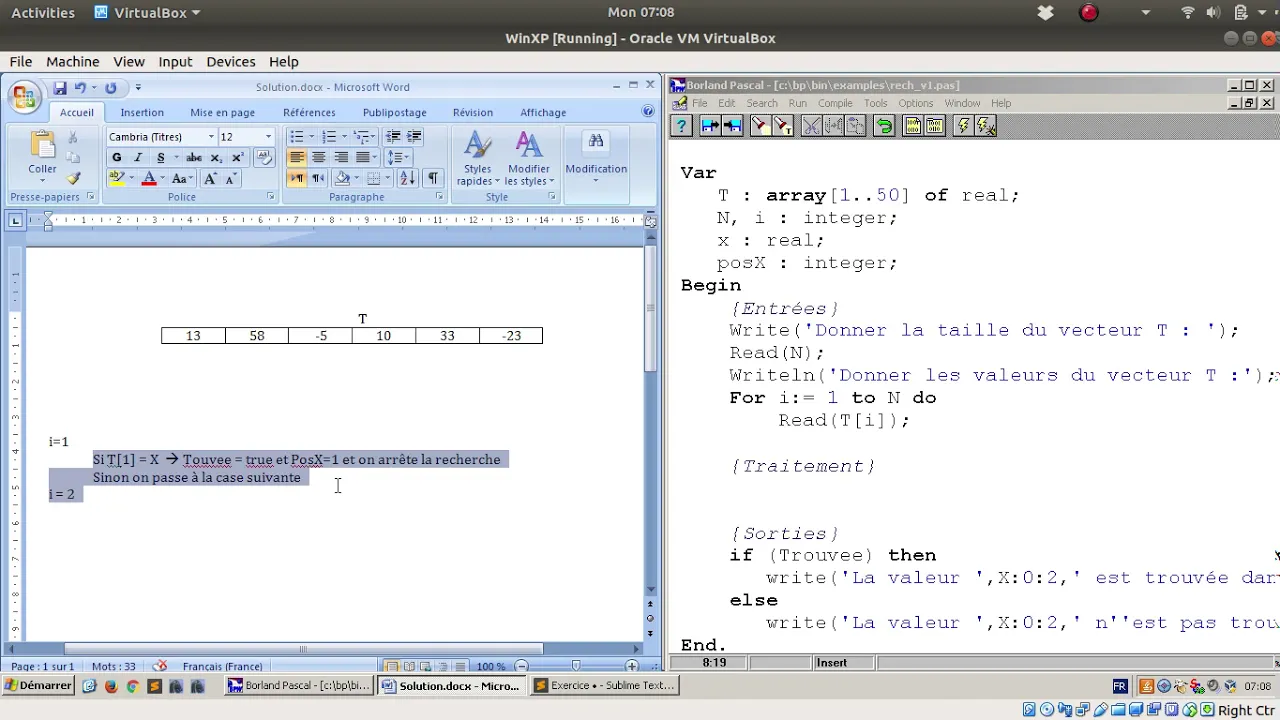Image resolution: width=1280 pixels, height=720 pixels.
Task: Toggle show paragraph marks ¶
Action: tap(432, 179)
